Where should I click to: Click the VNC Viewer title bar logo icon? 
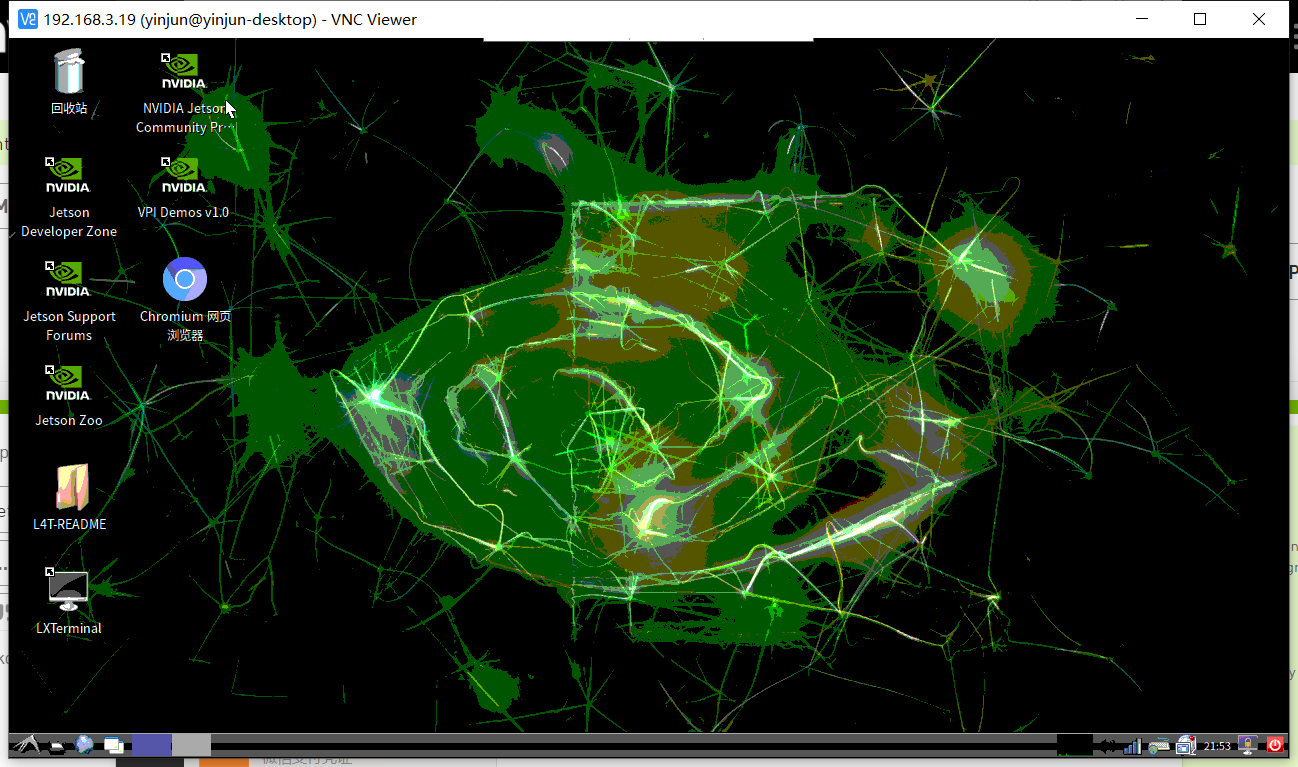[x=28, y=19]
